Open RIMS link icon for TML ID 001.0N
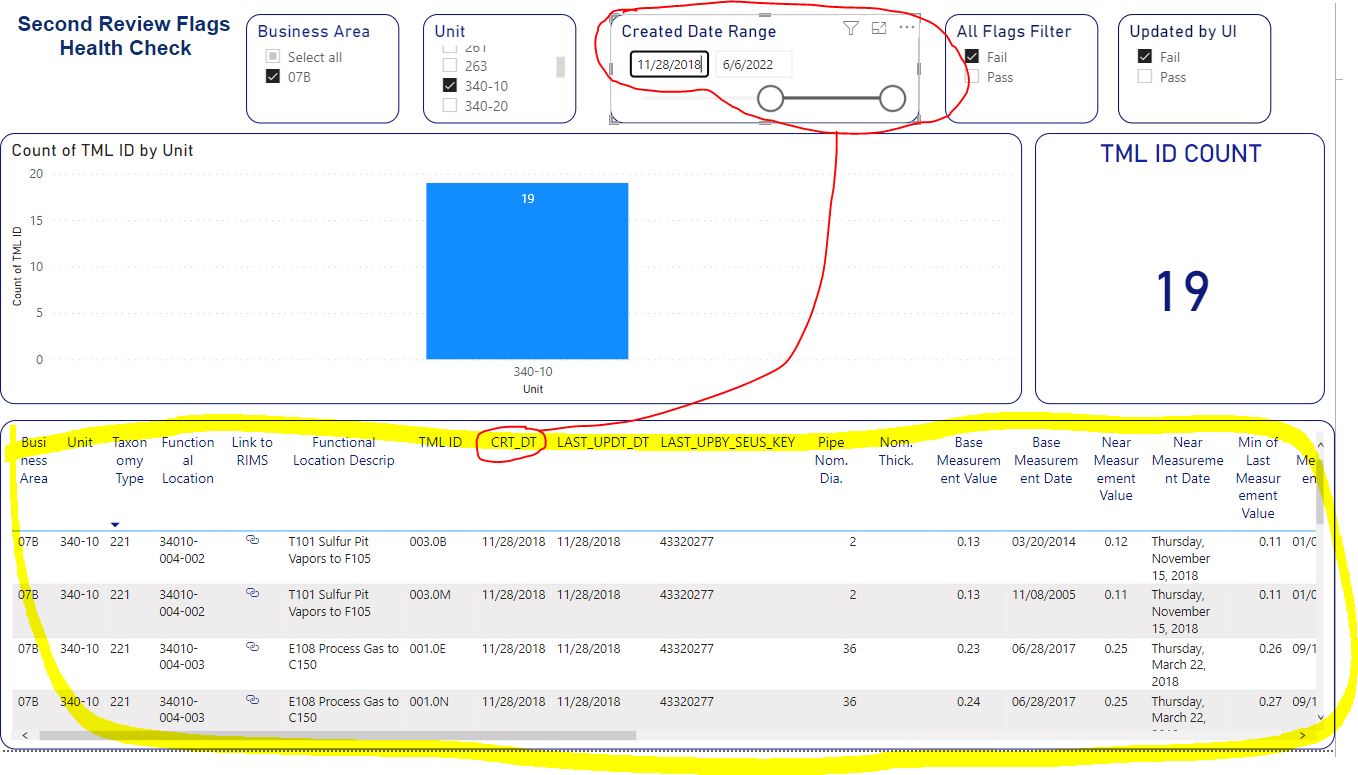 (252, 700)
